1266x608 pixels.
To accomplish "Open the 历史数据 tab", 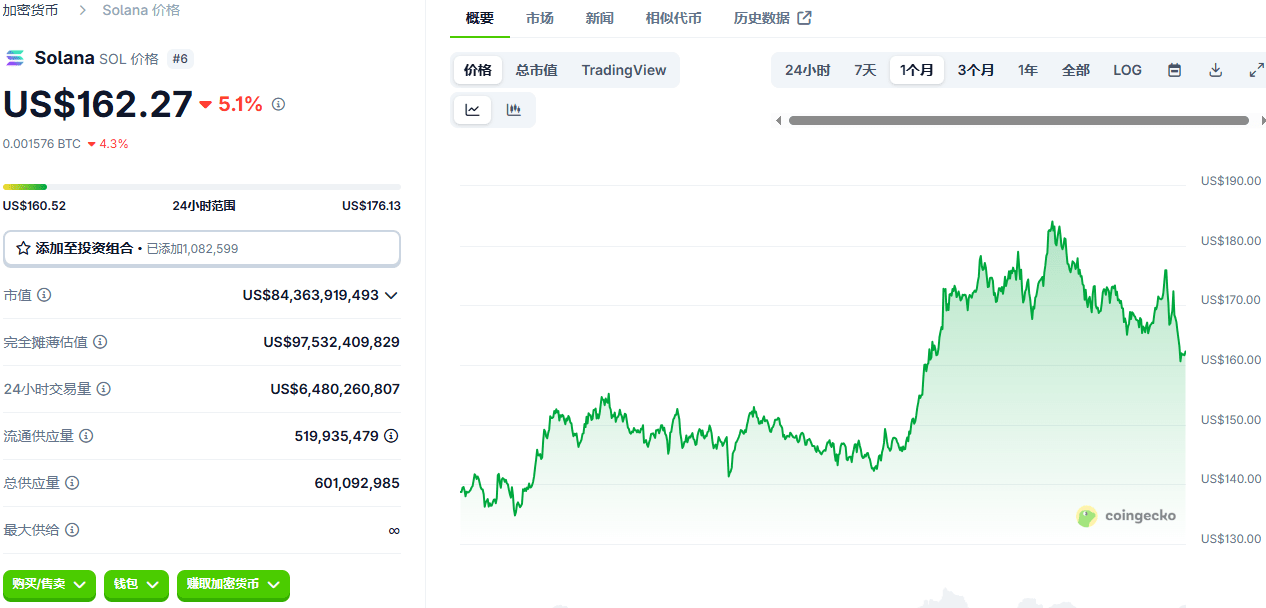I will click(x=761, y=18).
